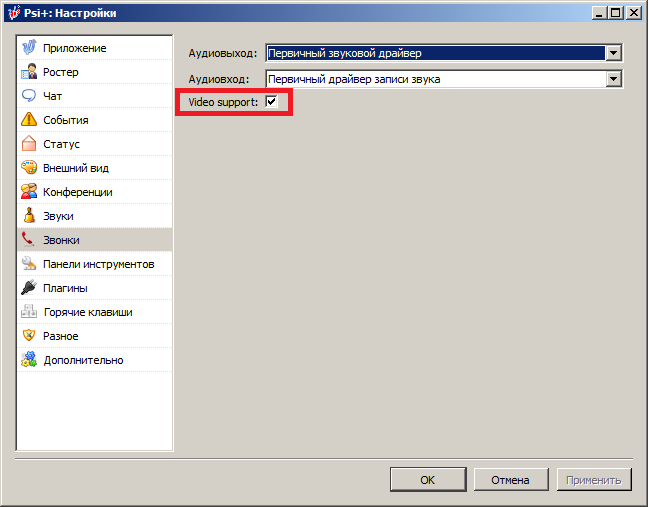Go to Панели инструментов section
648x507 pixels.
(x=98, y=264)
